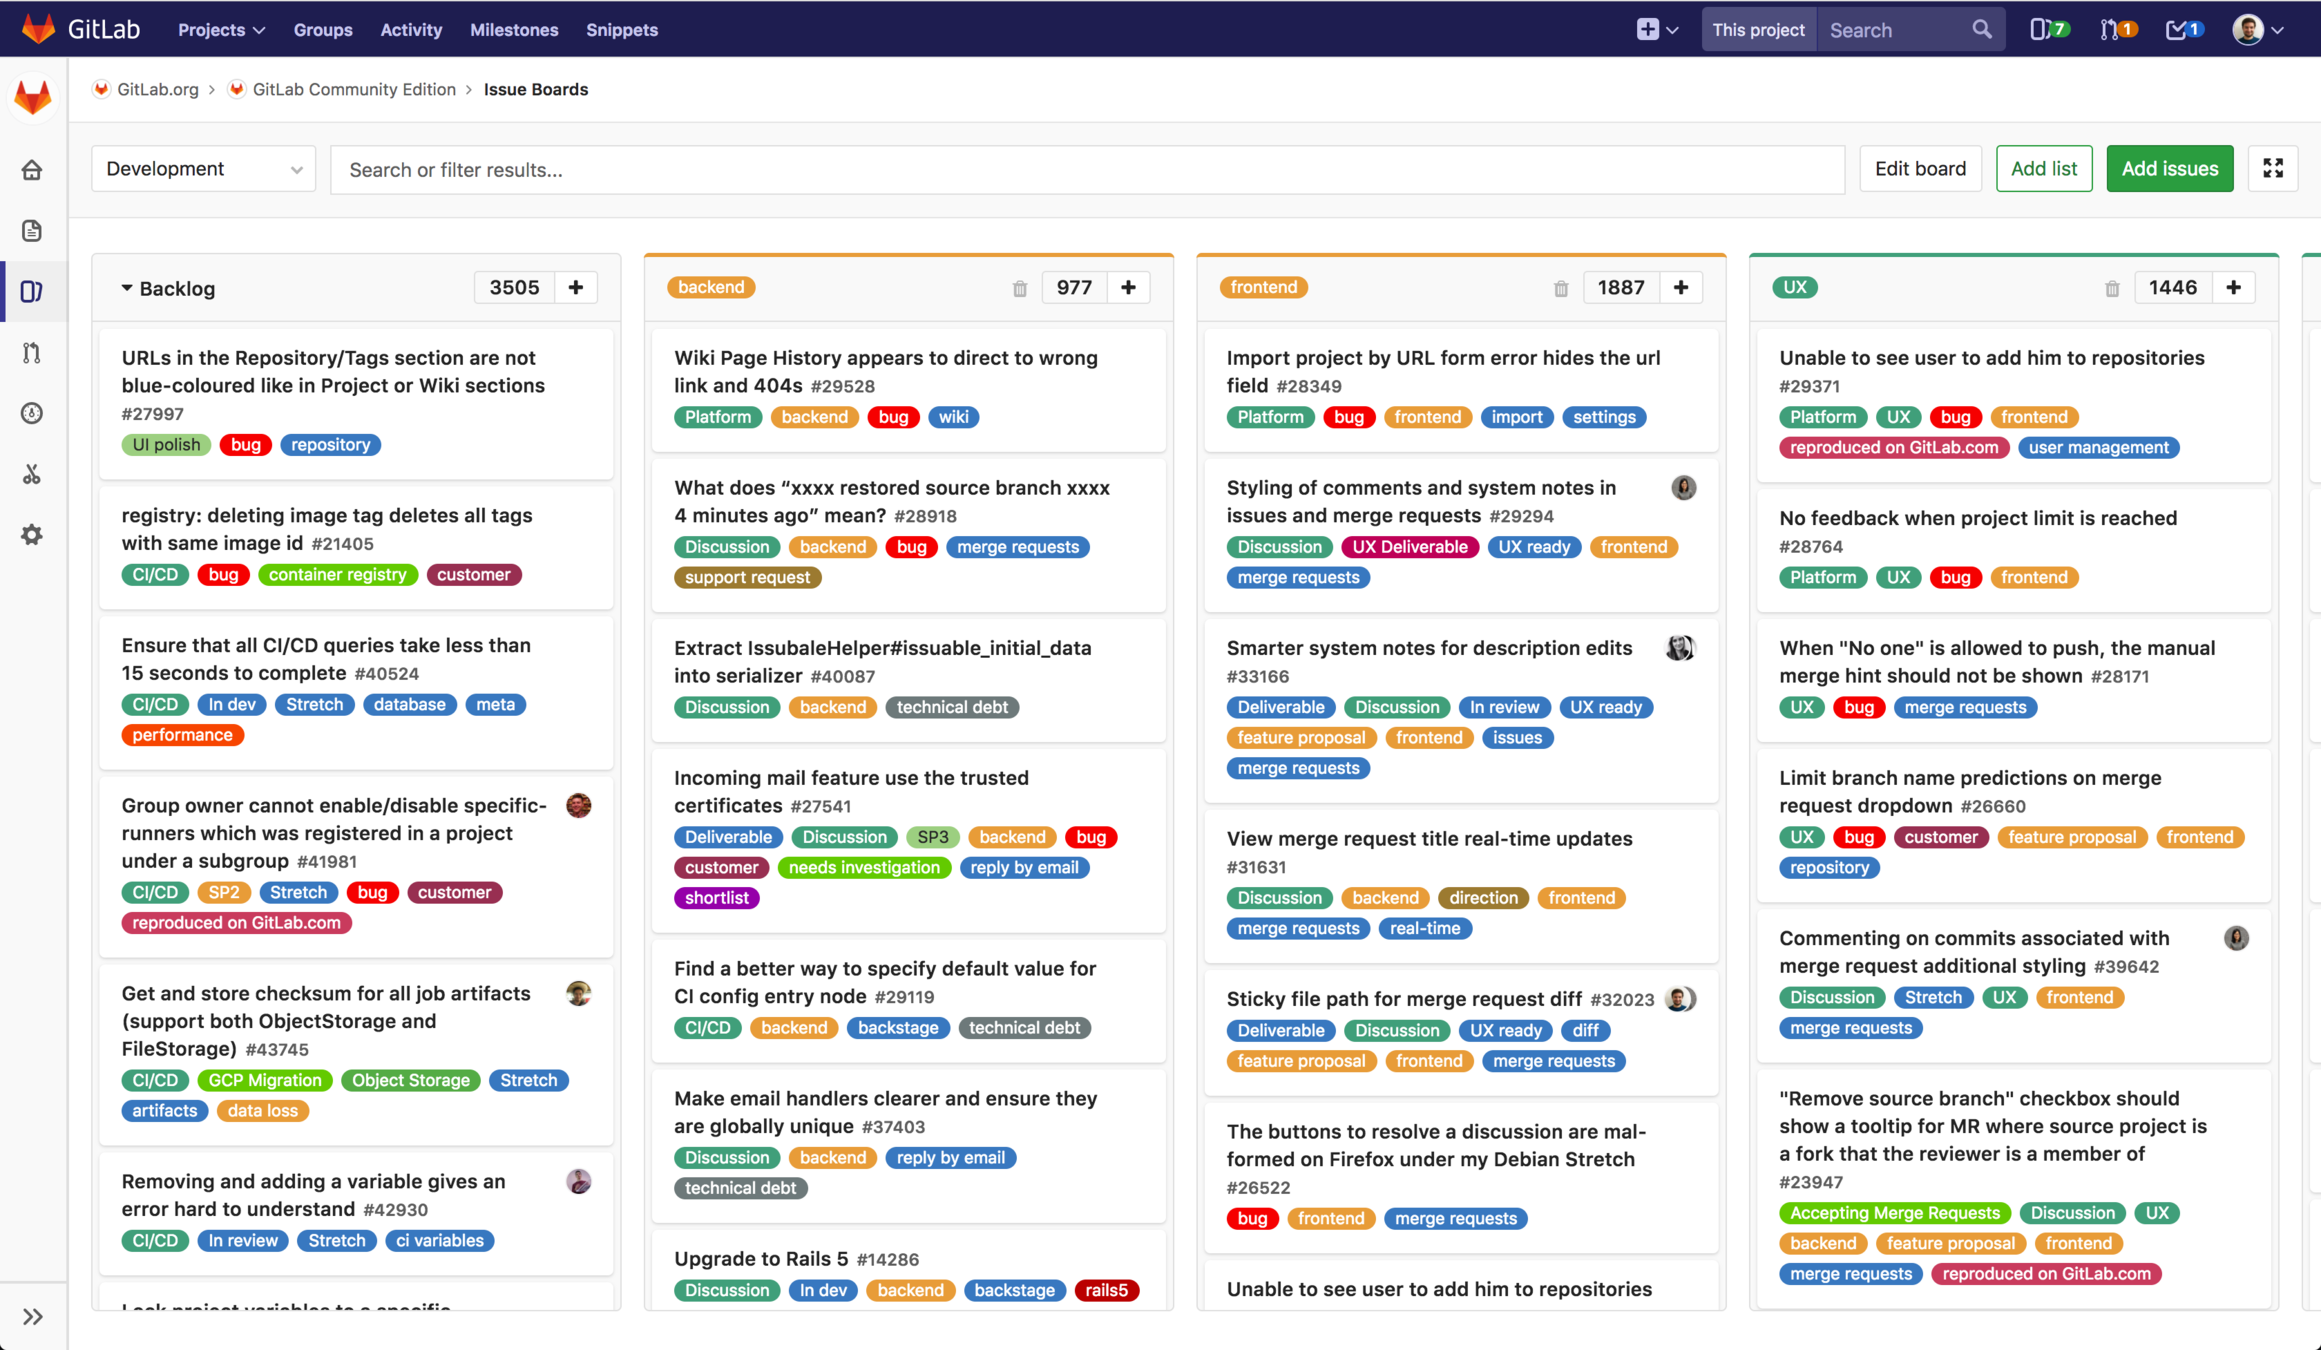This screenshot has width=2321, height=1350.
Task: Toggle board fullscreen mode icon
Action: (2272, 169)
